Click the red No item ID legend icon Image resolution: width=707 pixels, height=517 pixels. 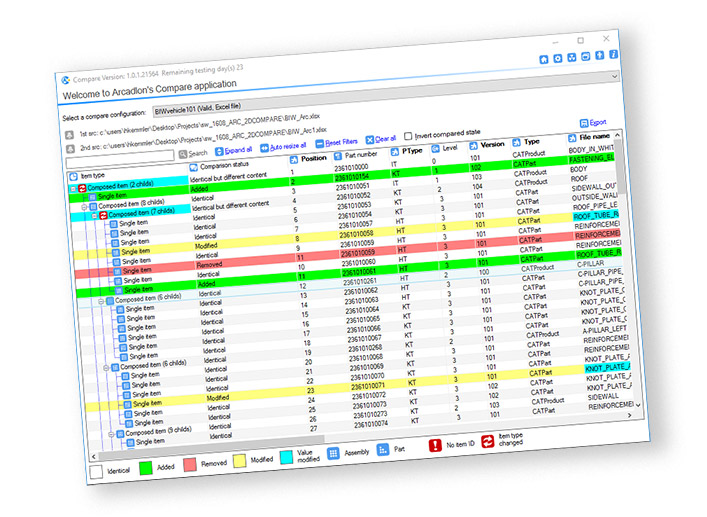[435, 445]
